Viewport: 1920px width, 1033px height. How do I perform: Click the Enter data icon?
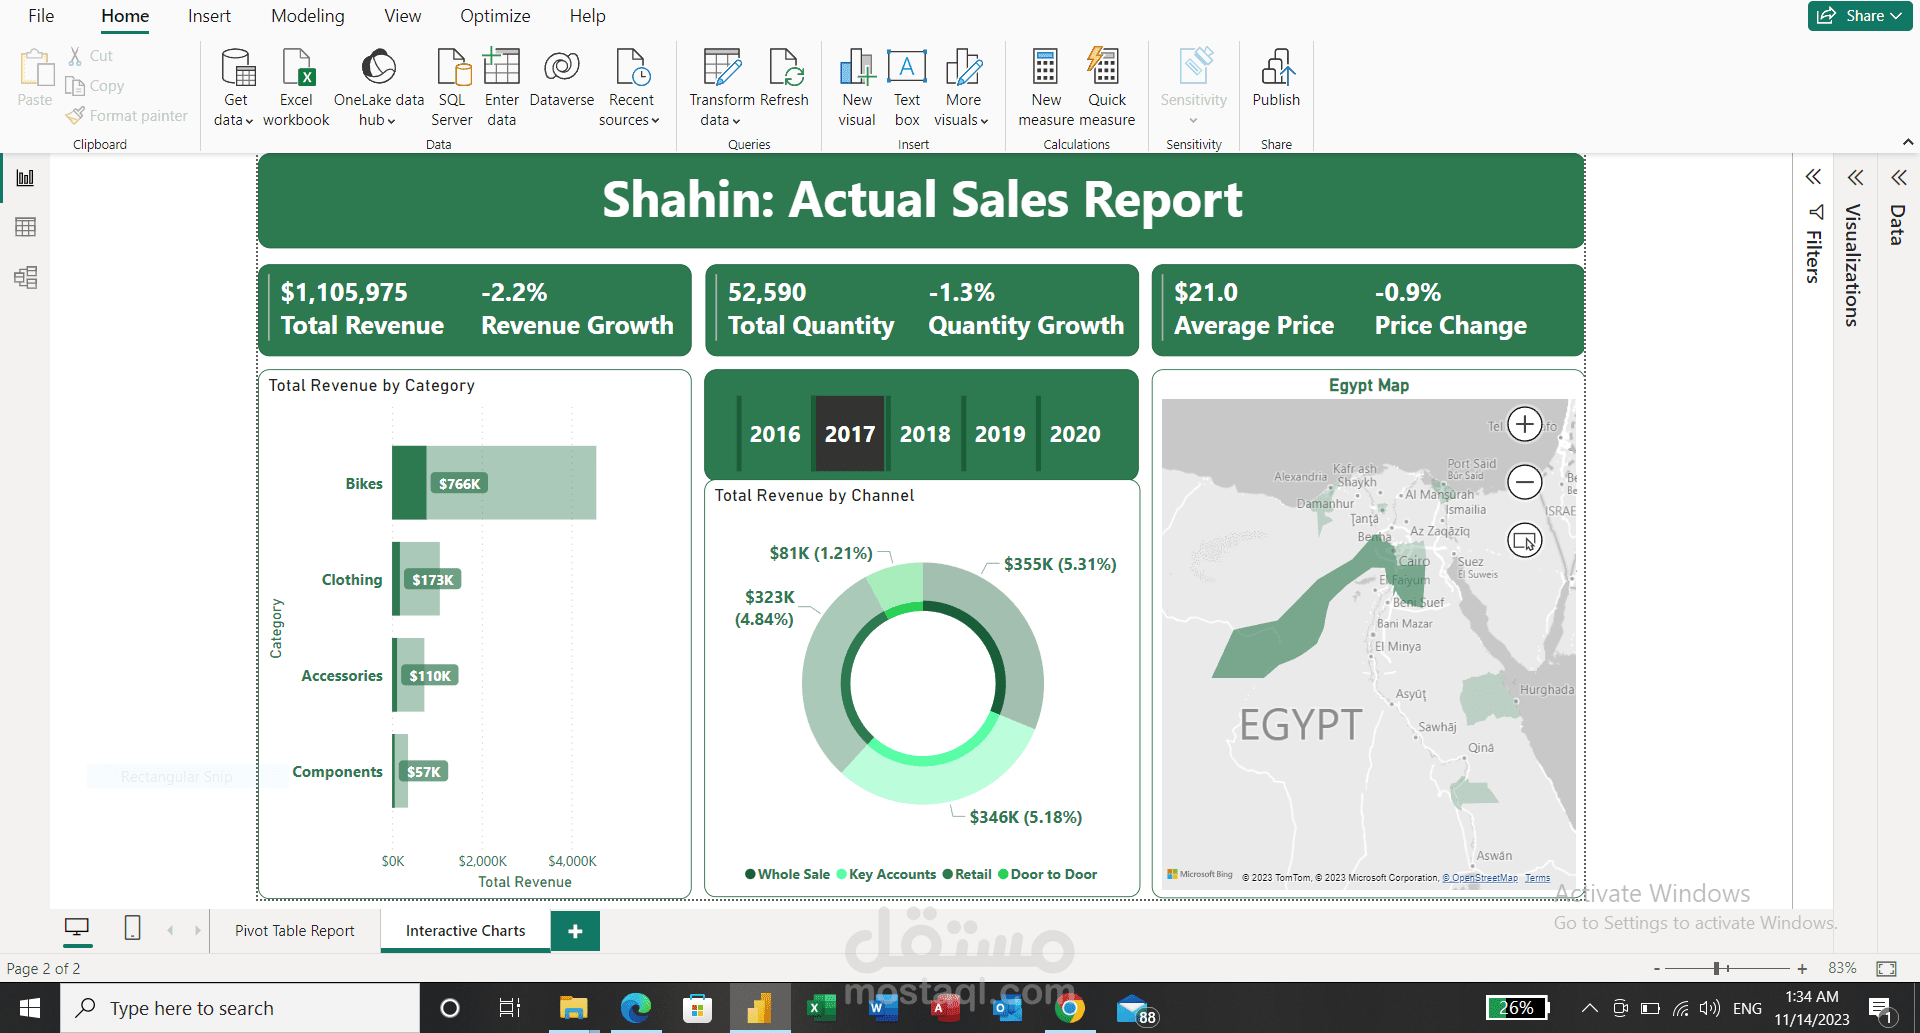501,85
